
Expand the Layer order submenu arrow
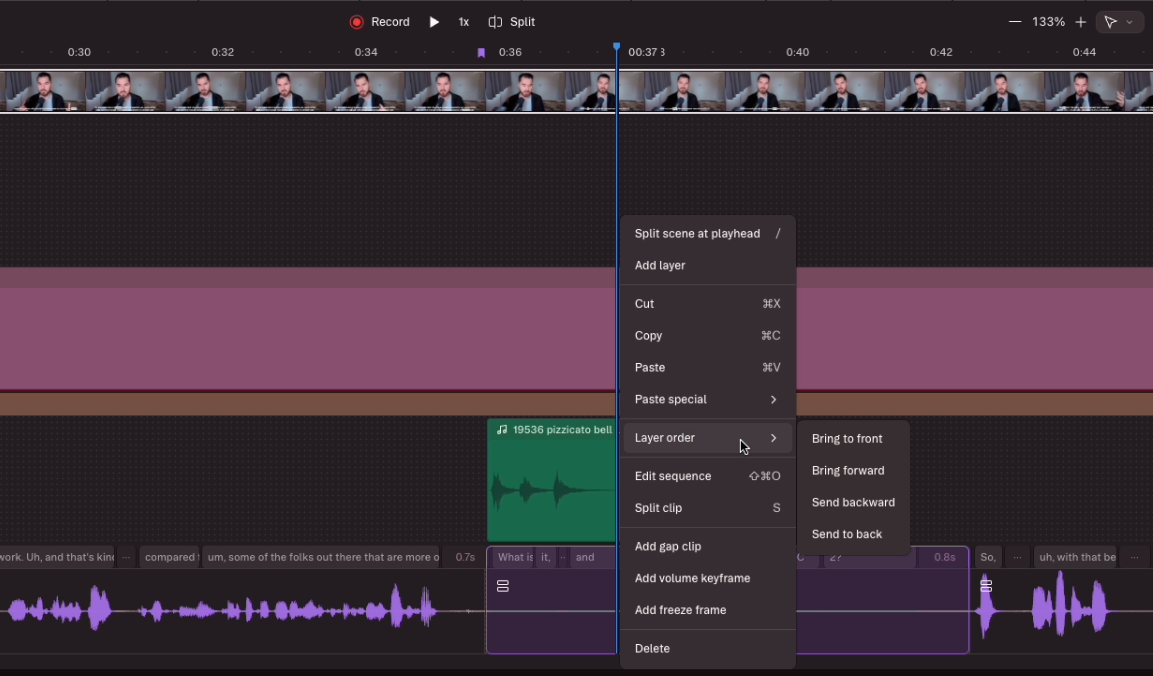tap(773, 438)
